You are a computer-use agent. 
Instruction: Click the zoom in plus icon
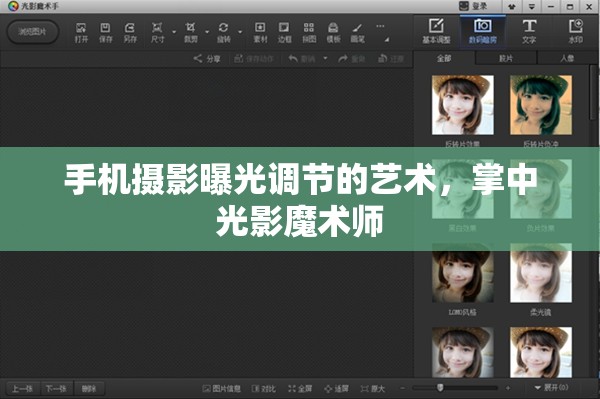[508, 388]
